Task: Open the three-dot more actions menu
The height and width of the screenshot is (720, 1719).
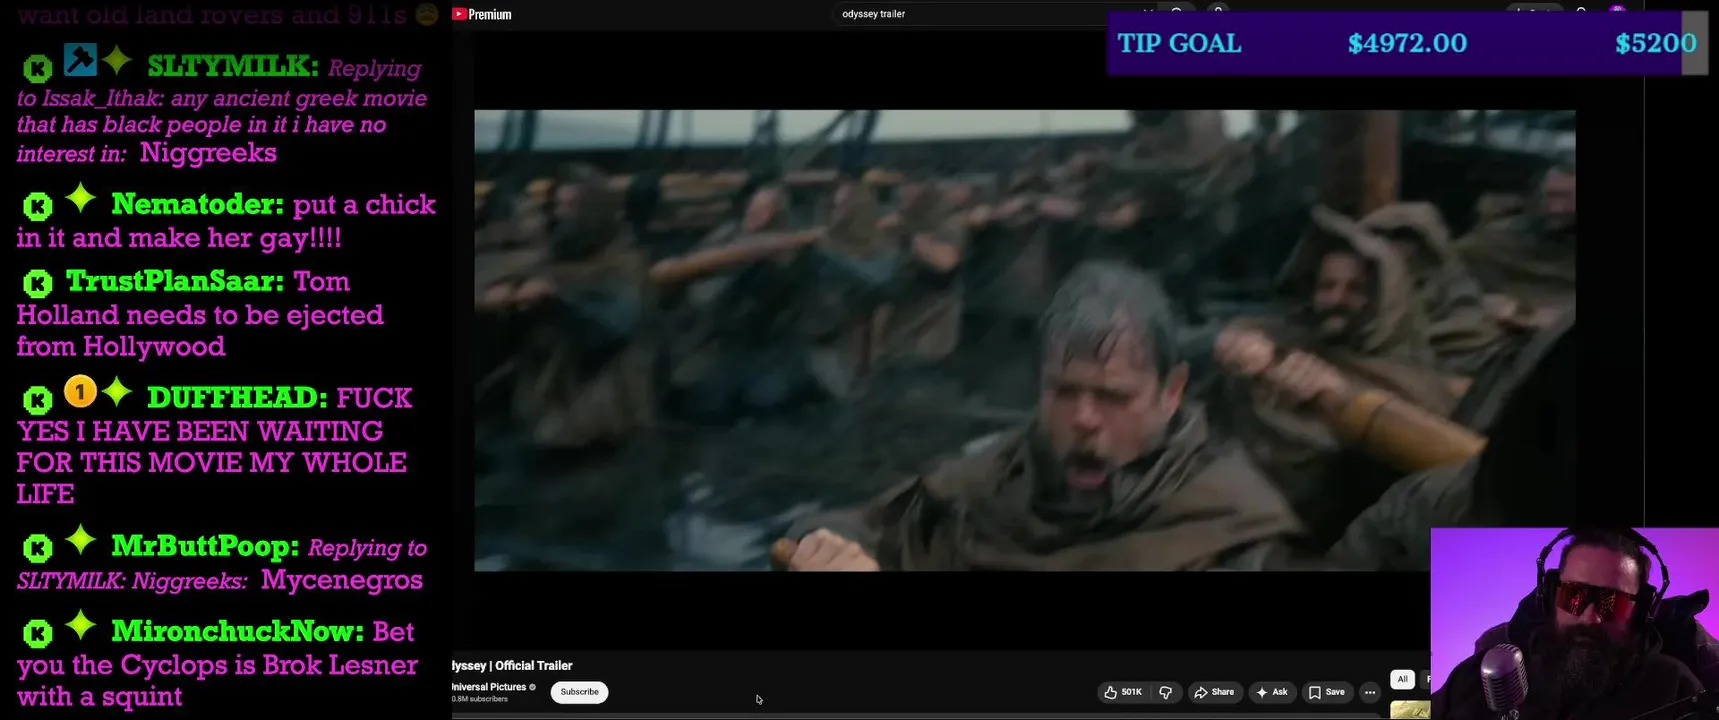Action: pos(1370,692)
